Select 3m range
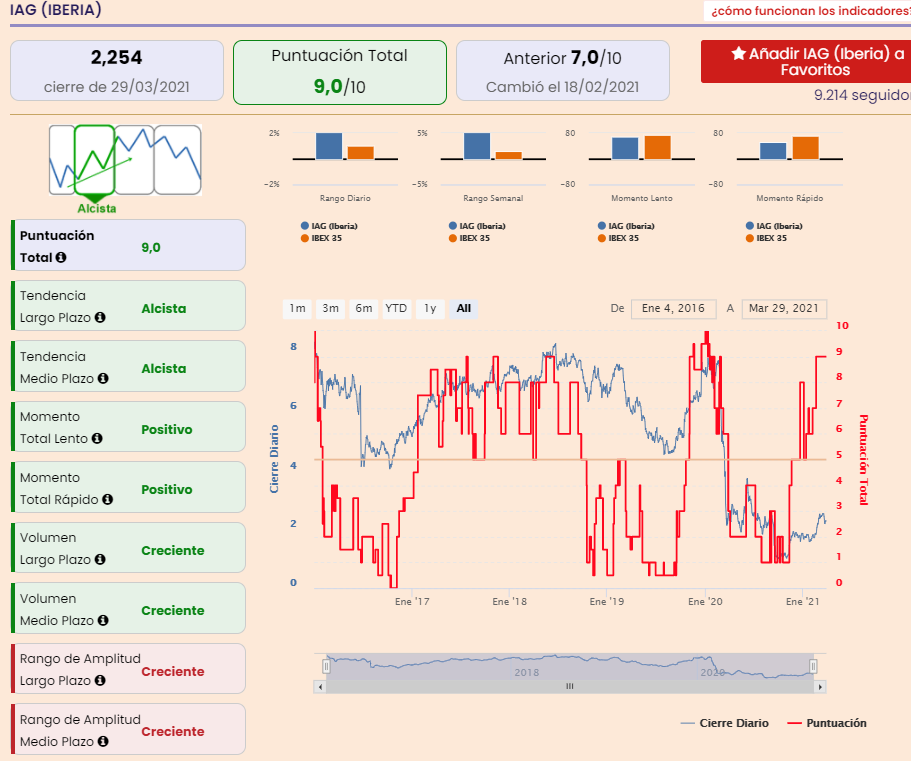The width and height of the screenshot is (911, 761). pyautogui.click(x=331, y=308)
